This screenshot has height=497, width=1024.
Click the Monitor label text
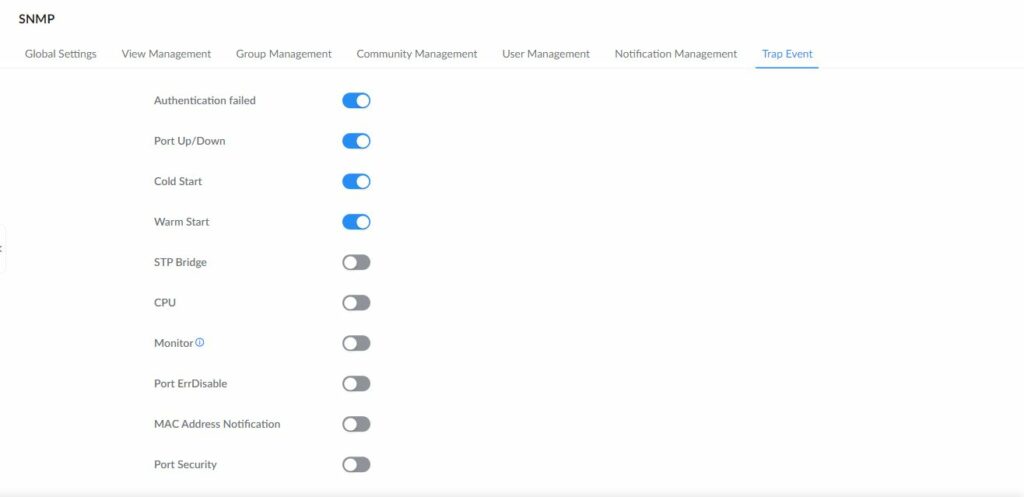click(x=174, y=344)
